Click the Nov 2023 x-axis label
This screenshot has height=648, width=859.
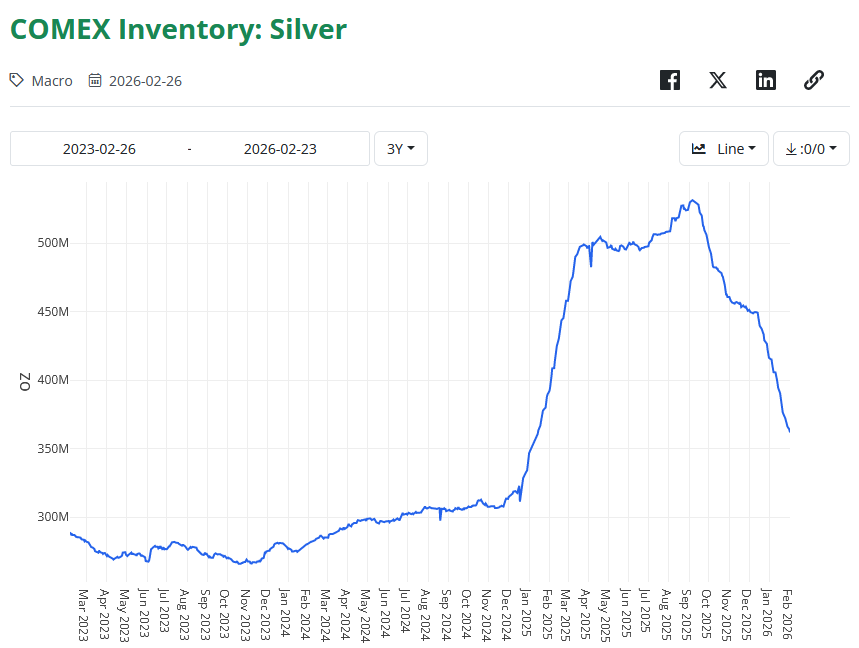pos(244,615)
